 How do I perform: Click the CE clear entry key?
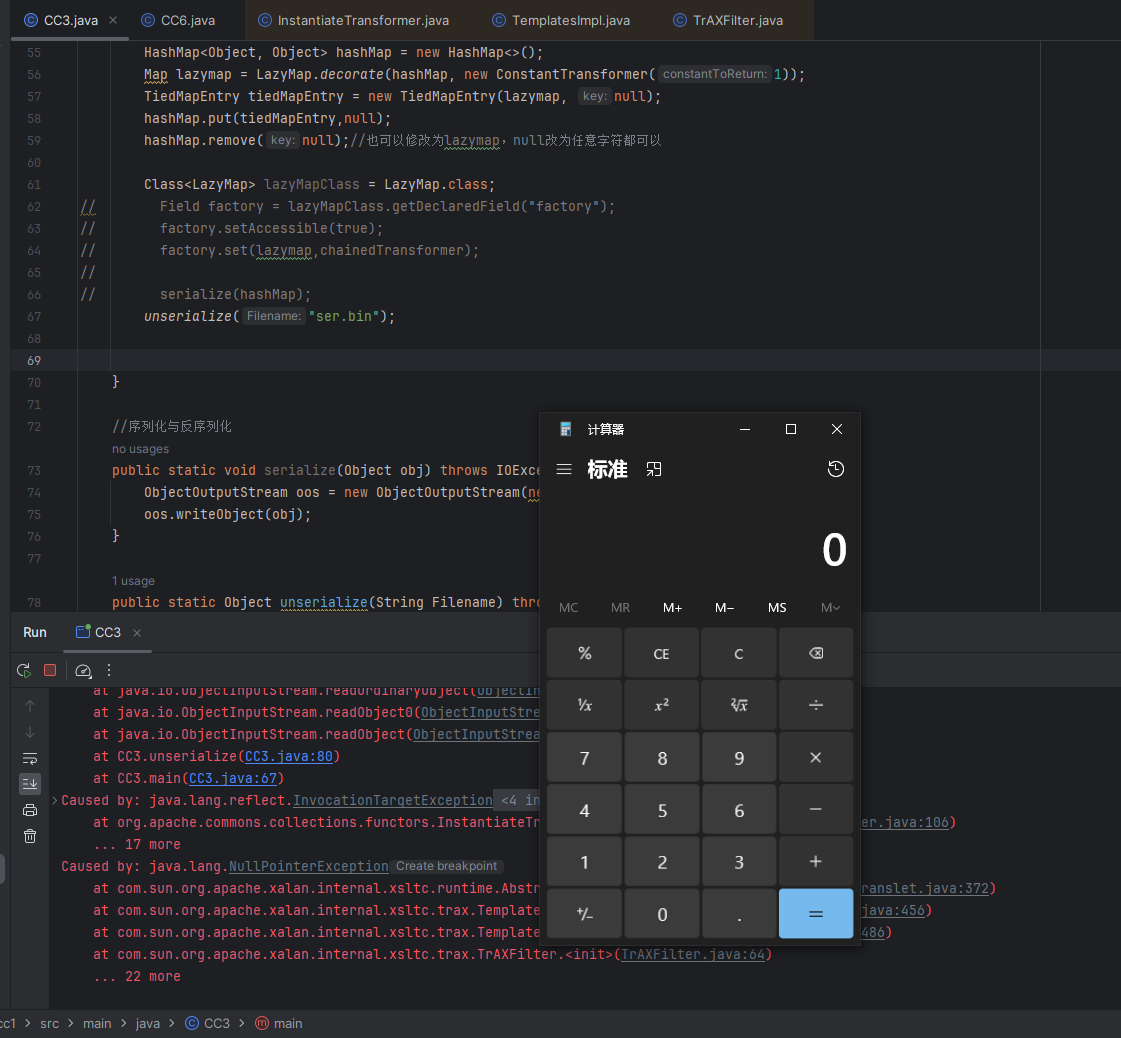point(661,653)
